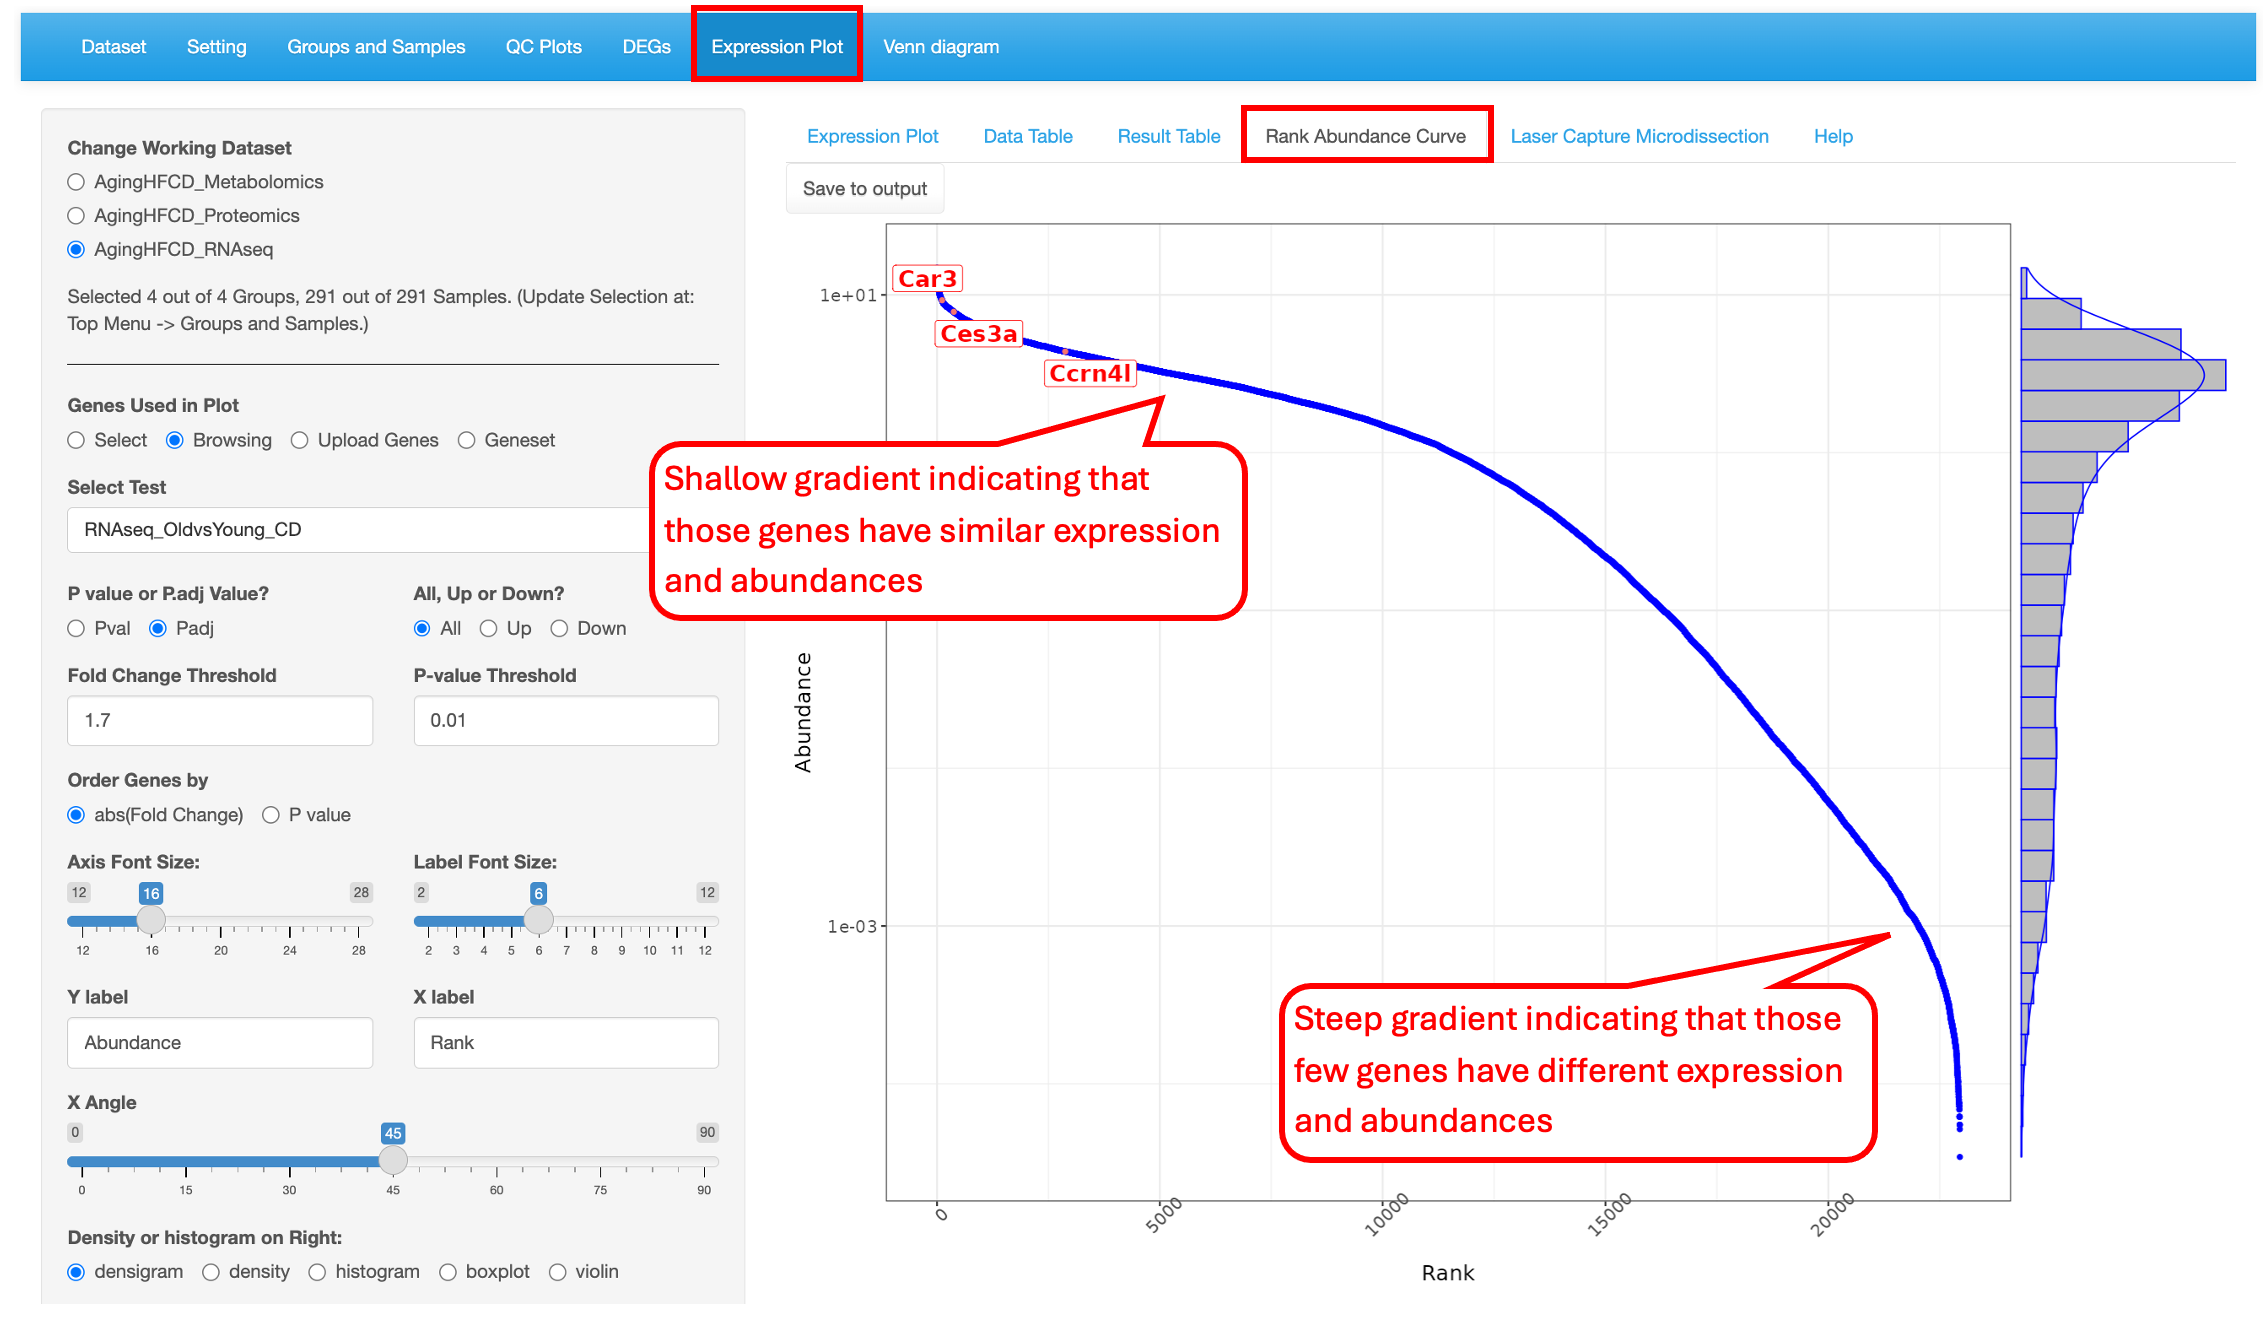Viewport: 2266px width, 1338px height.
Task: Select the Expression Plot top tab
Action: [x=777, y=47]
